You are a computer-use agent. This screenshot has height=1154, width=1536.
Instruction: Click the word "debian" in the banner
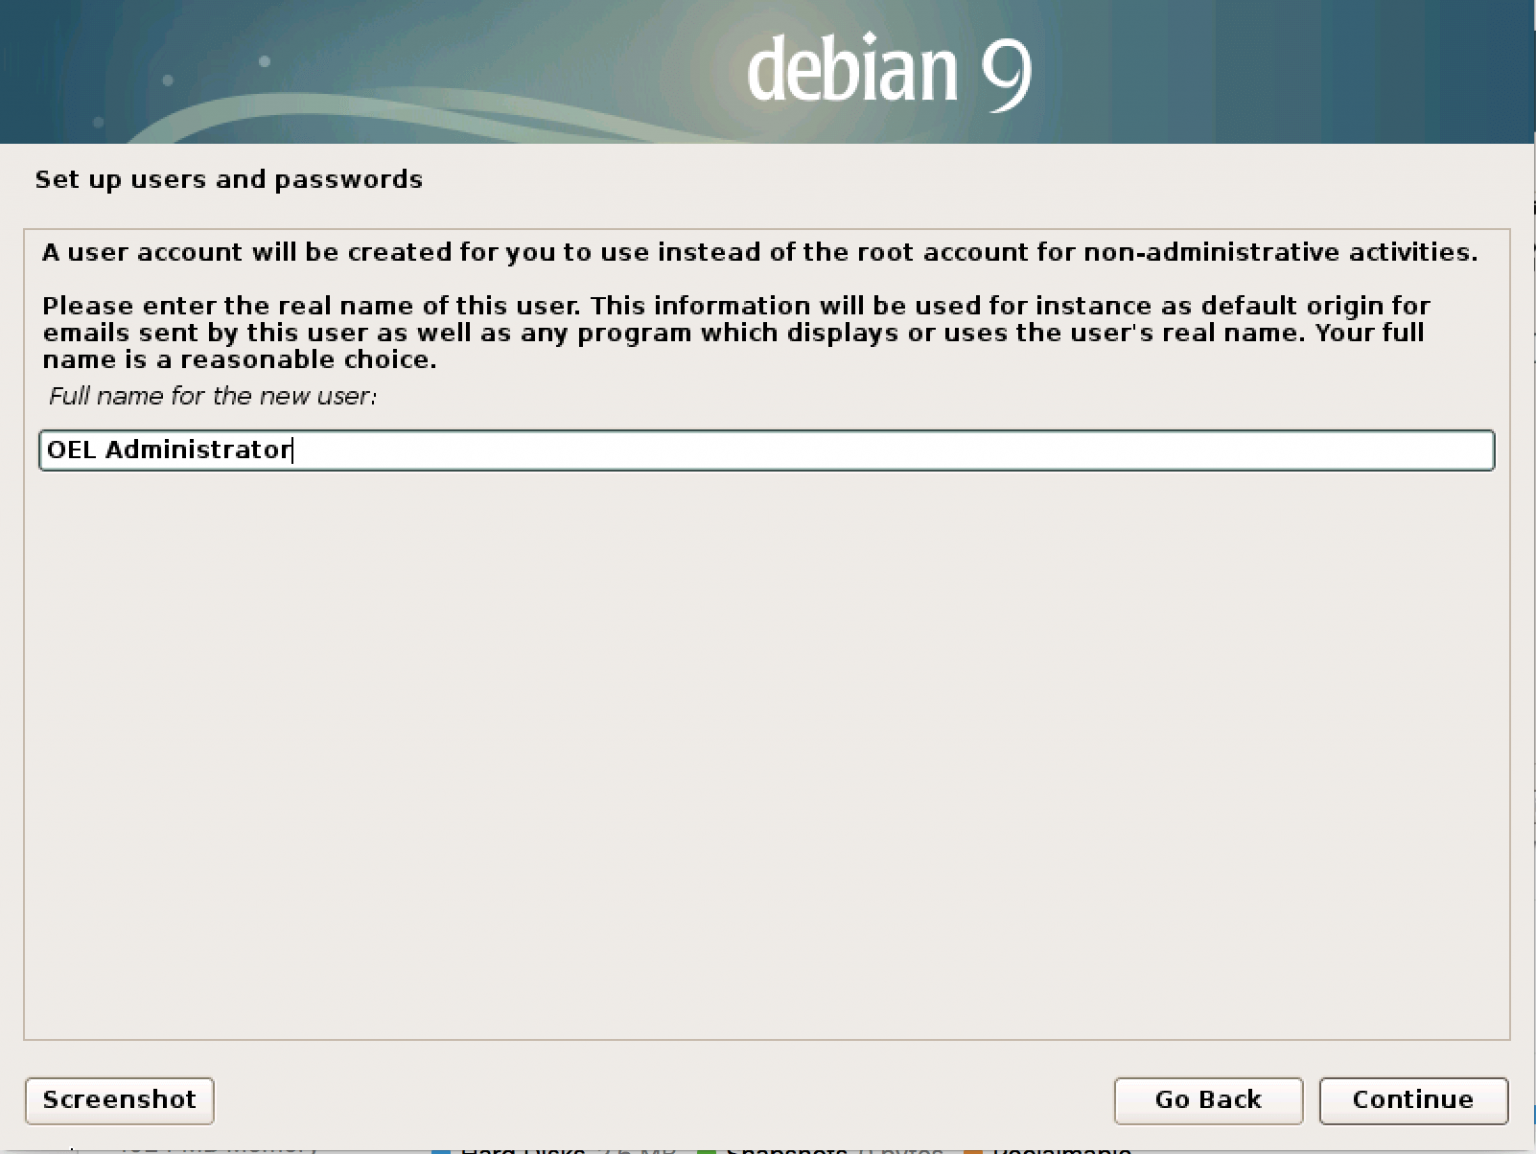[x=852, y=70]
